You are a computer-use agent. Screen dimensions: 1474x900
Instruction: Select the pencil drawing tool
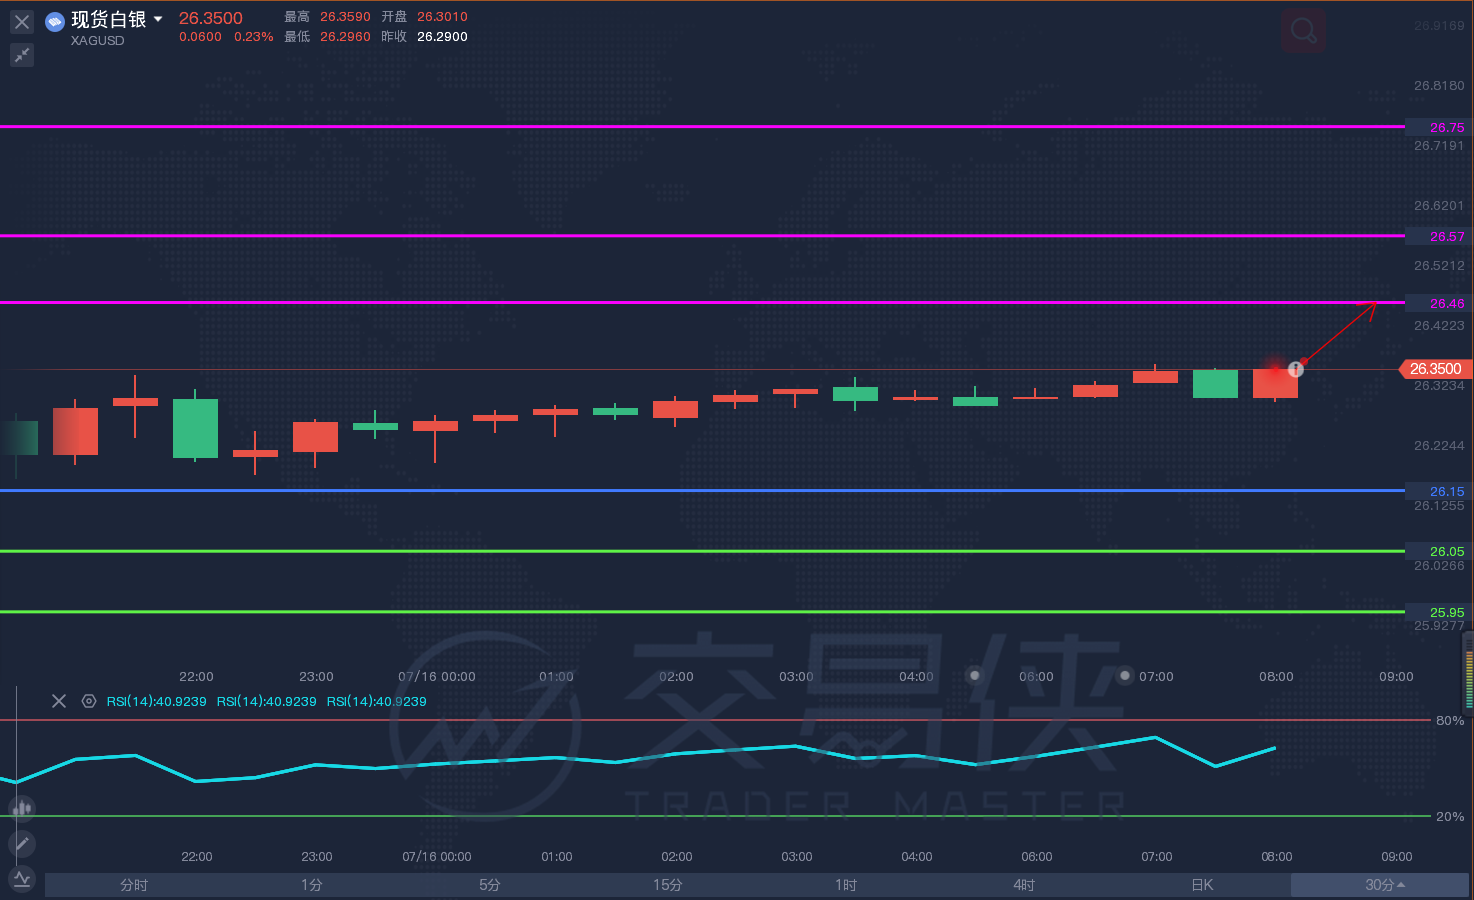click(22, 844)
